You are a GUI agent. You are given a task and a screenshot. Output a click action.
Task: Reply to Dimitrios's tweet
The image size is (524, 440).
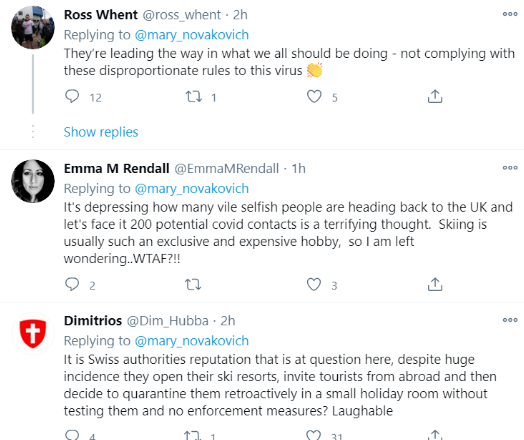(72, 435)
